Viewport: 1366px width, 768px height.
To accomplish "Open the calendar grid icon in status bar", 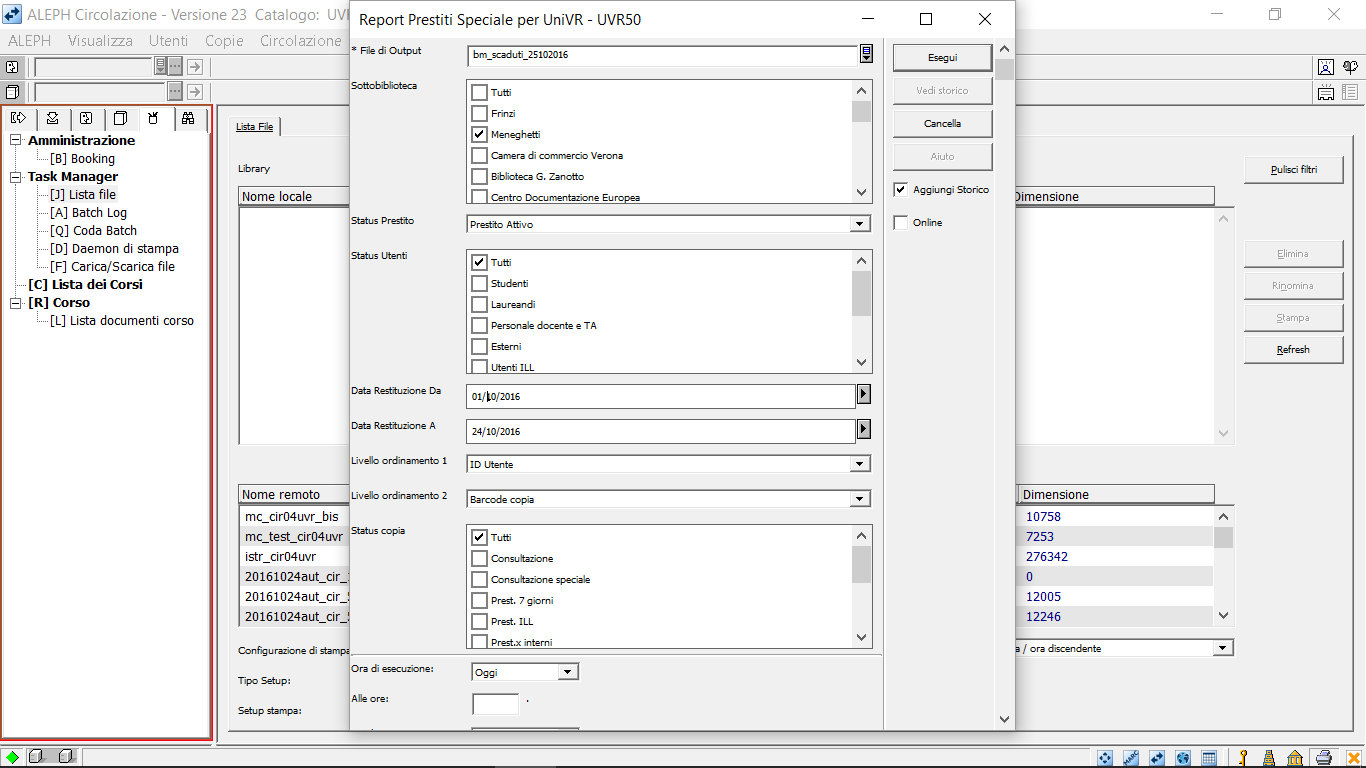I will 1209,758.
